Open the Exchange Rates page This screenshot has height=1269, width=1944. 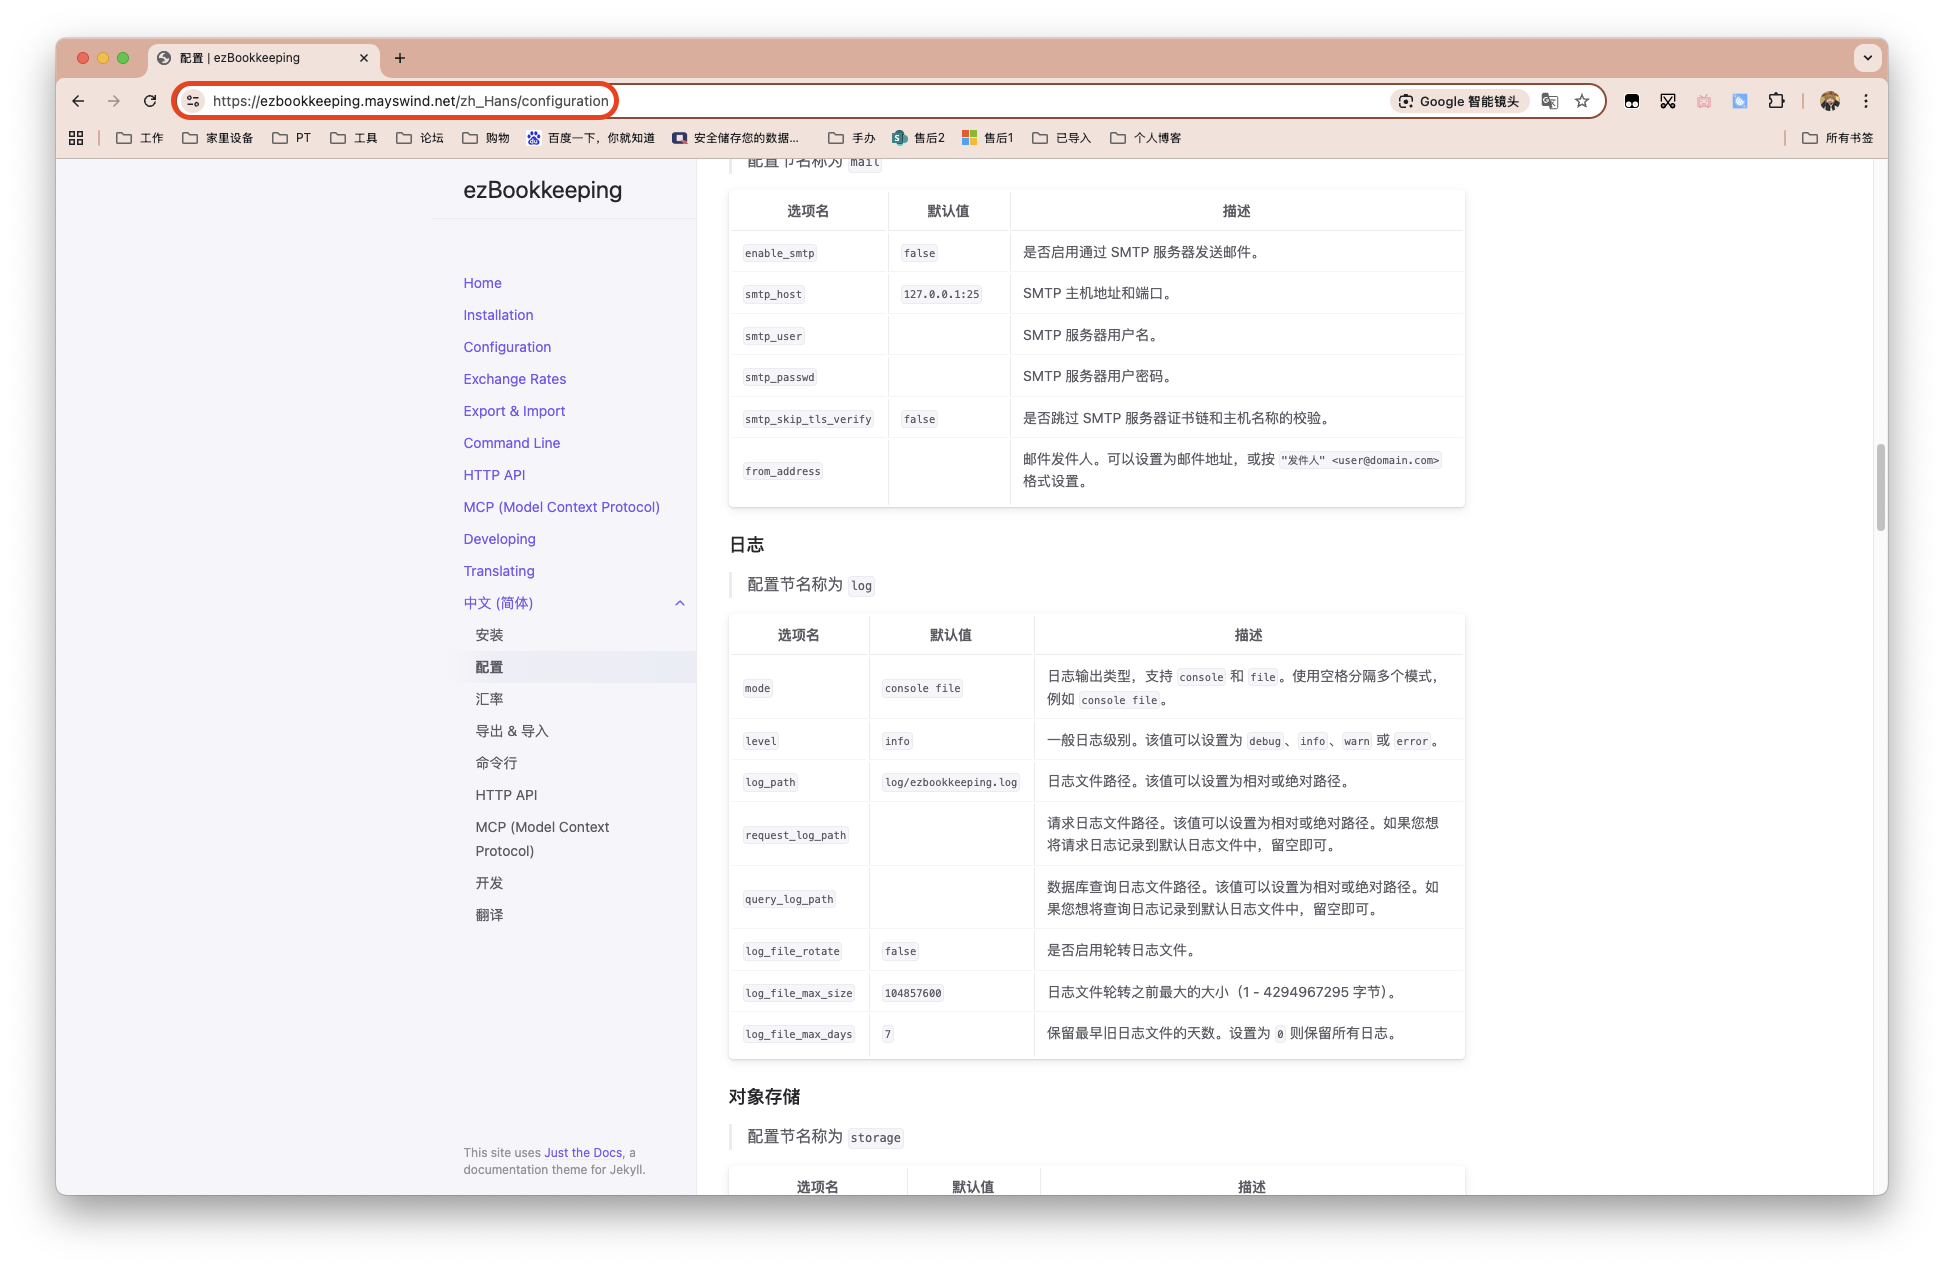[x=514, y=379]
